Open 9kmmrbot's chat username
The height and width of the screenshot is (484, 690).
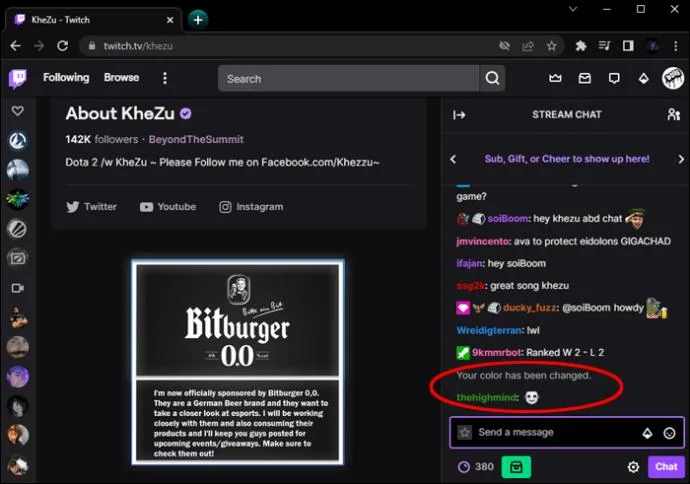pos(497,352)
